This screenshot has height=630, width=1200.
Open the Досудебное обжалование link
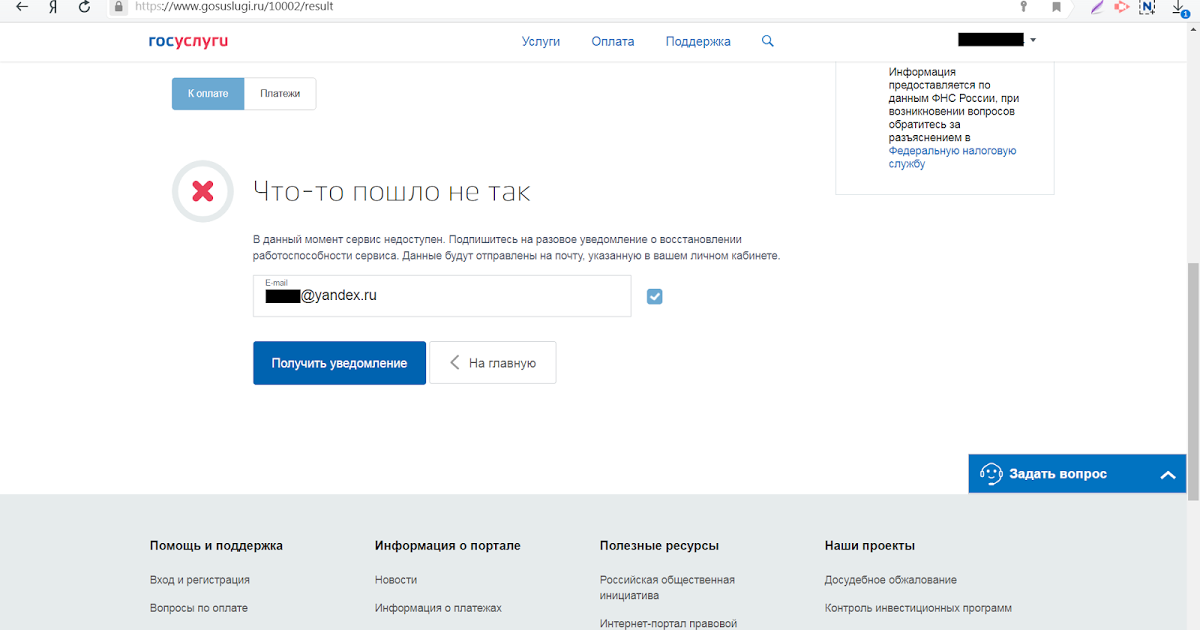click(891, 580)
